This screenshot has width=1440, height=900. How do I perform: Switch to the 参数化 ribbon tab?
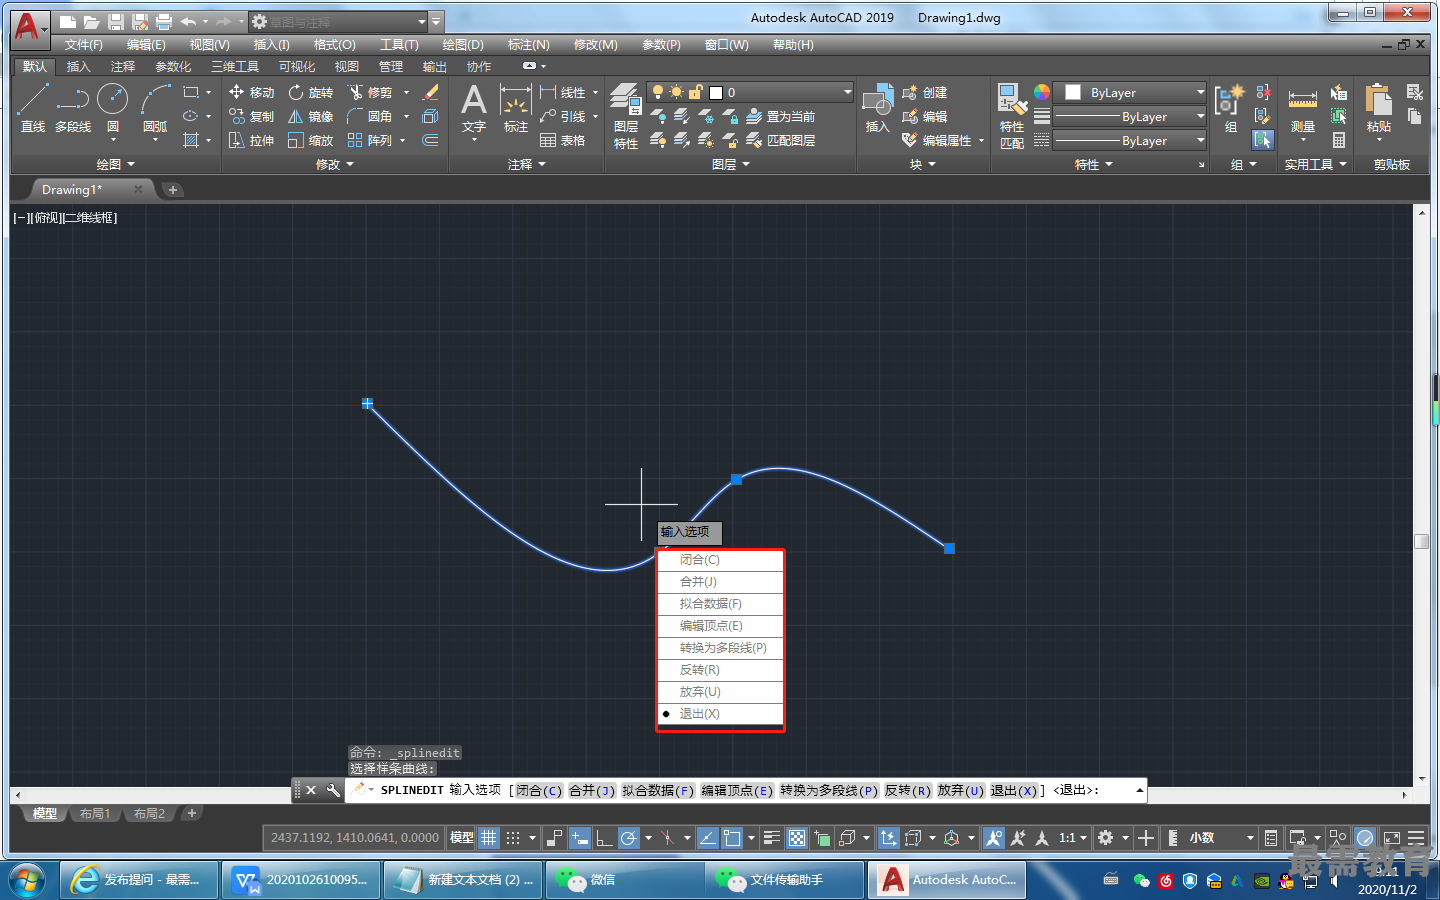coord(173,66)
